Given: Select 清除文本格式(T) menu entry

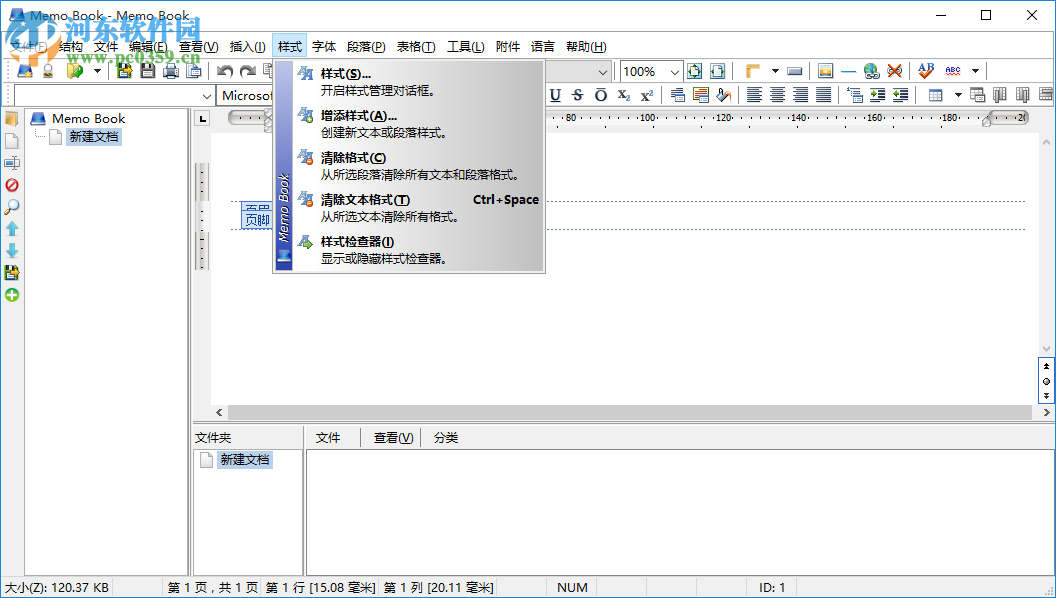Looking at the screenshot, I should click(x=418, y=207).
